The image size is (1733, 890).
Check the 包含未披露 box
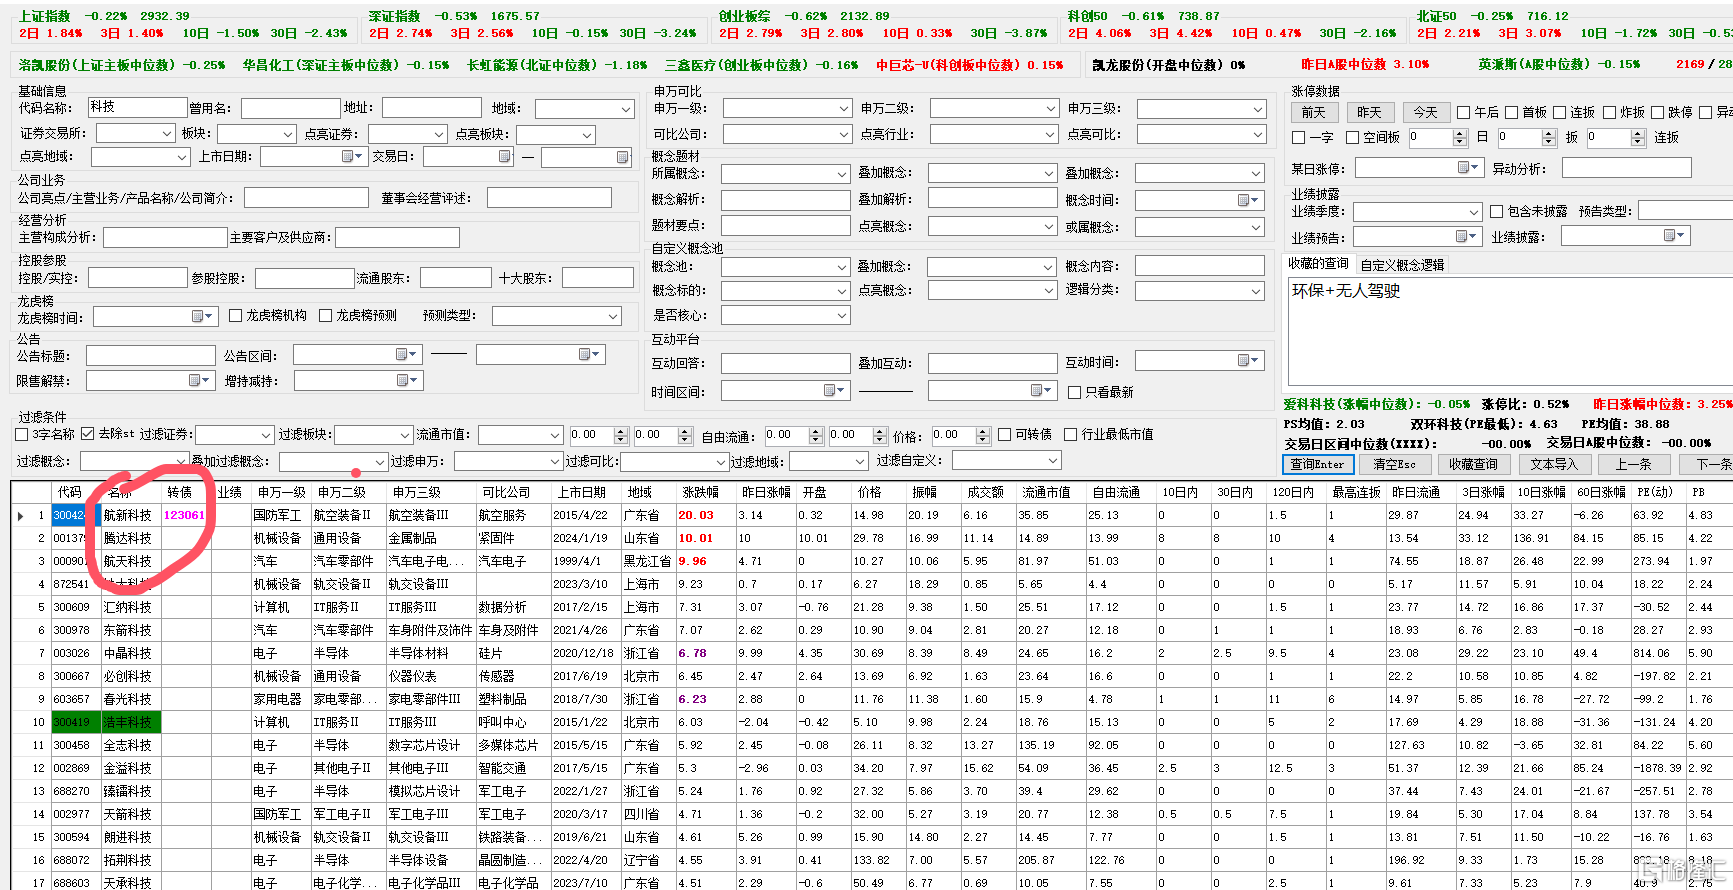(x=1496, y=211)
